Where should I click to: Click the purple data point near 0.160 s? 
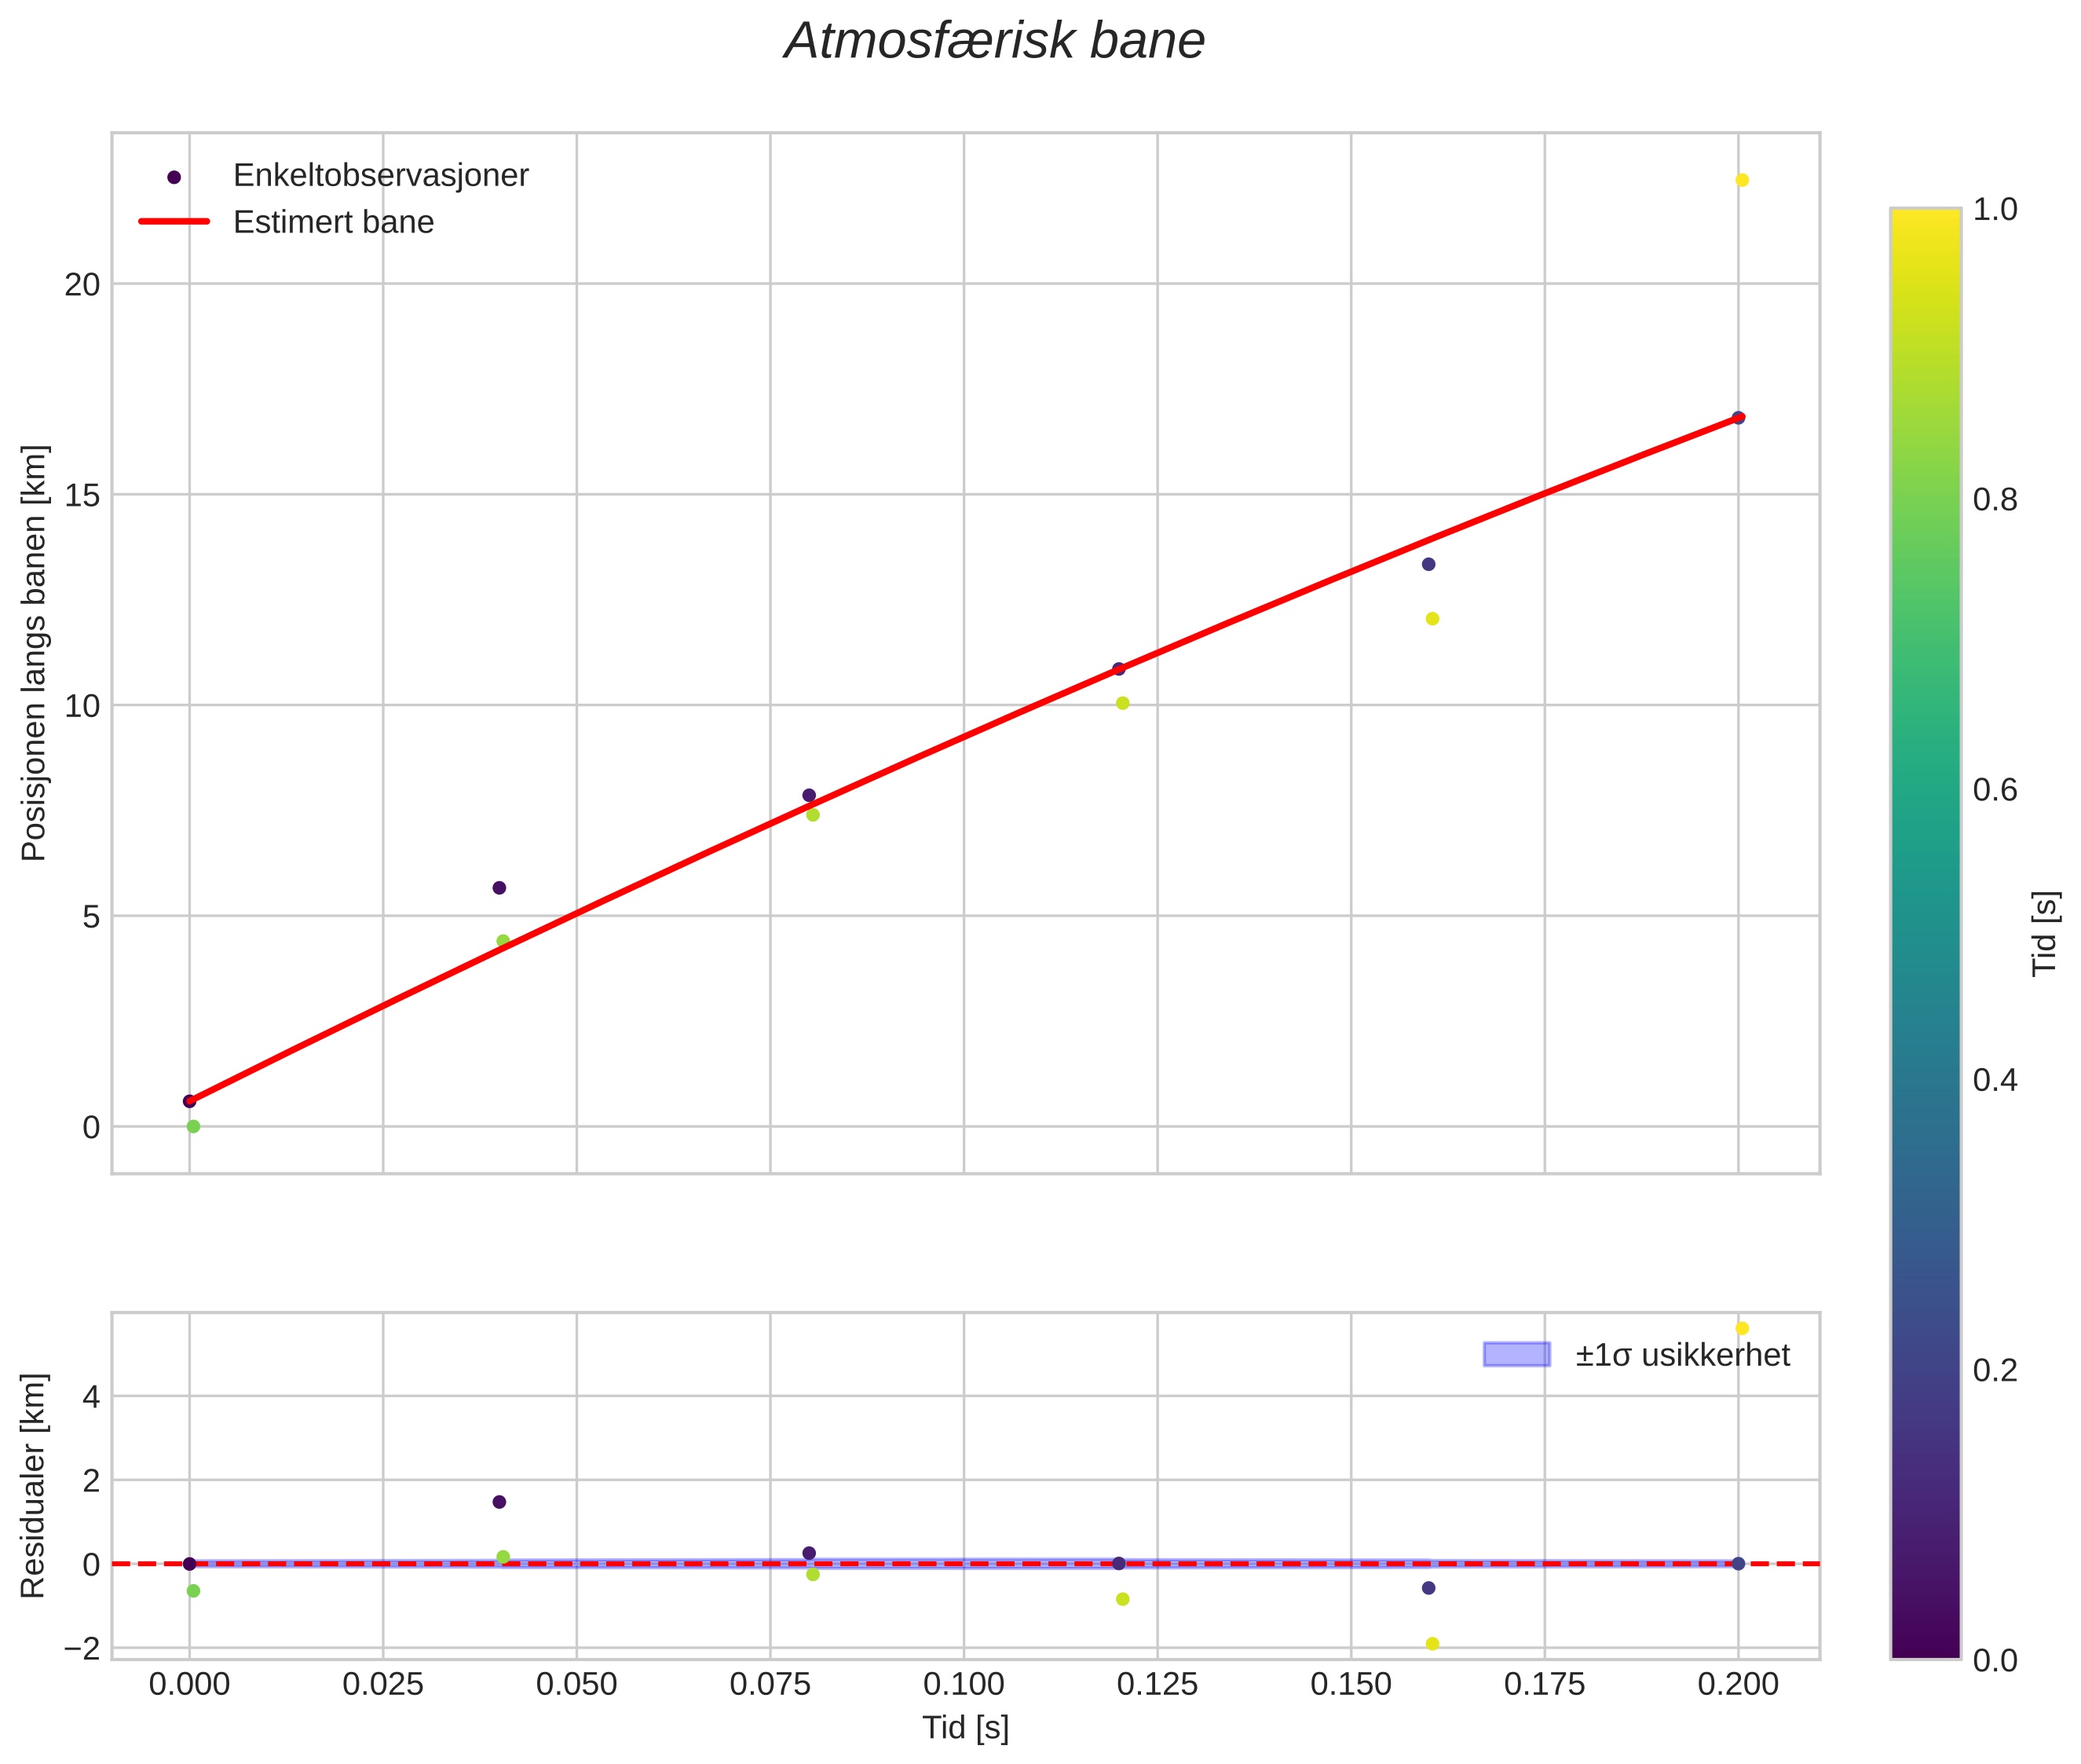pos(1429,564)
